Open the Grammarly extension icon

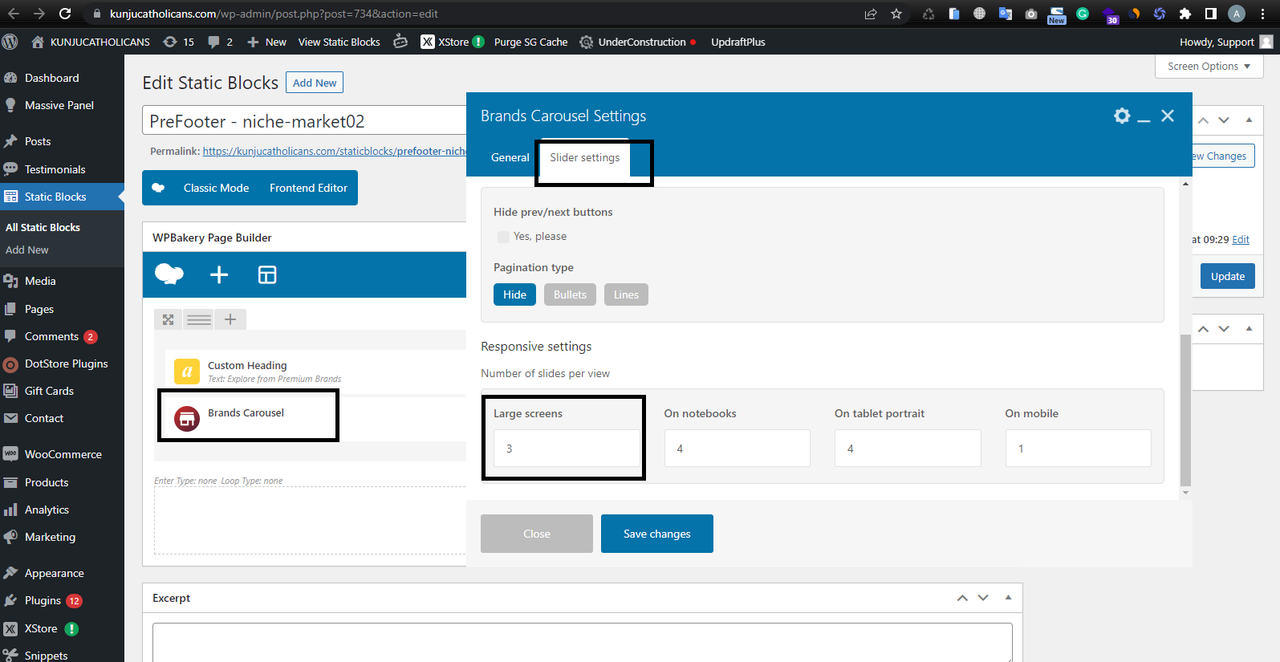pyautogui.click(x=1083, y=14)
